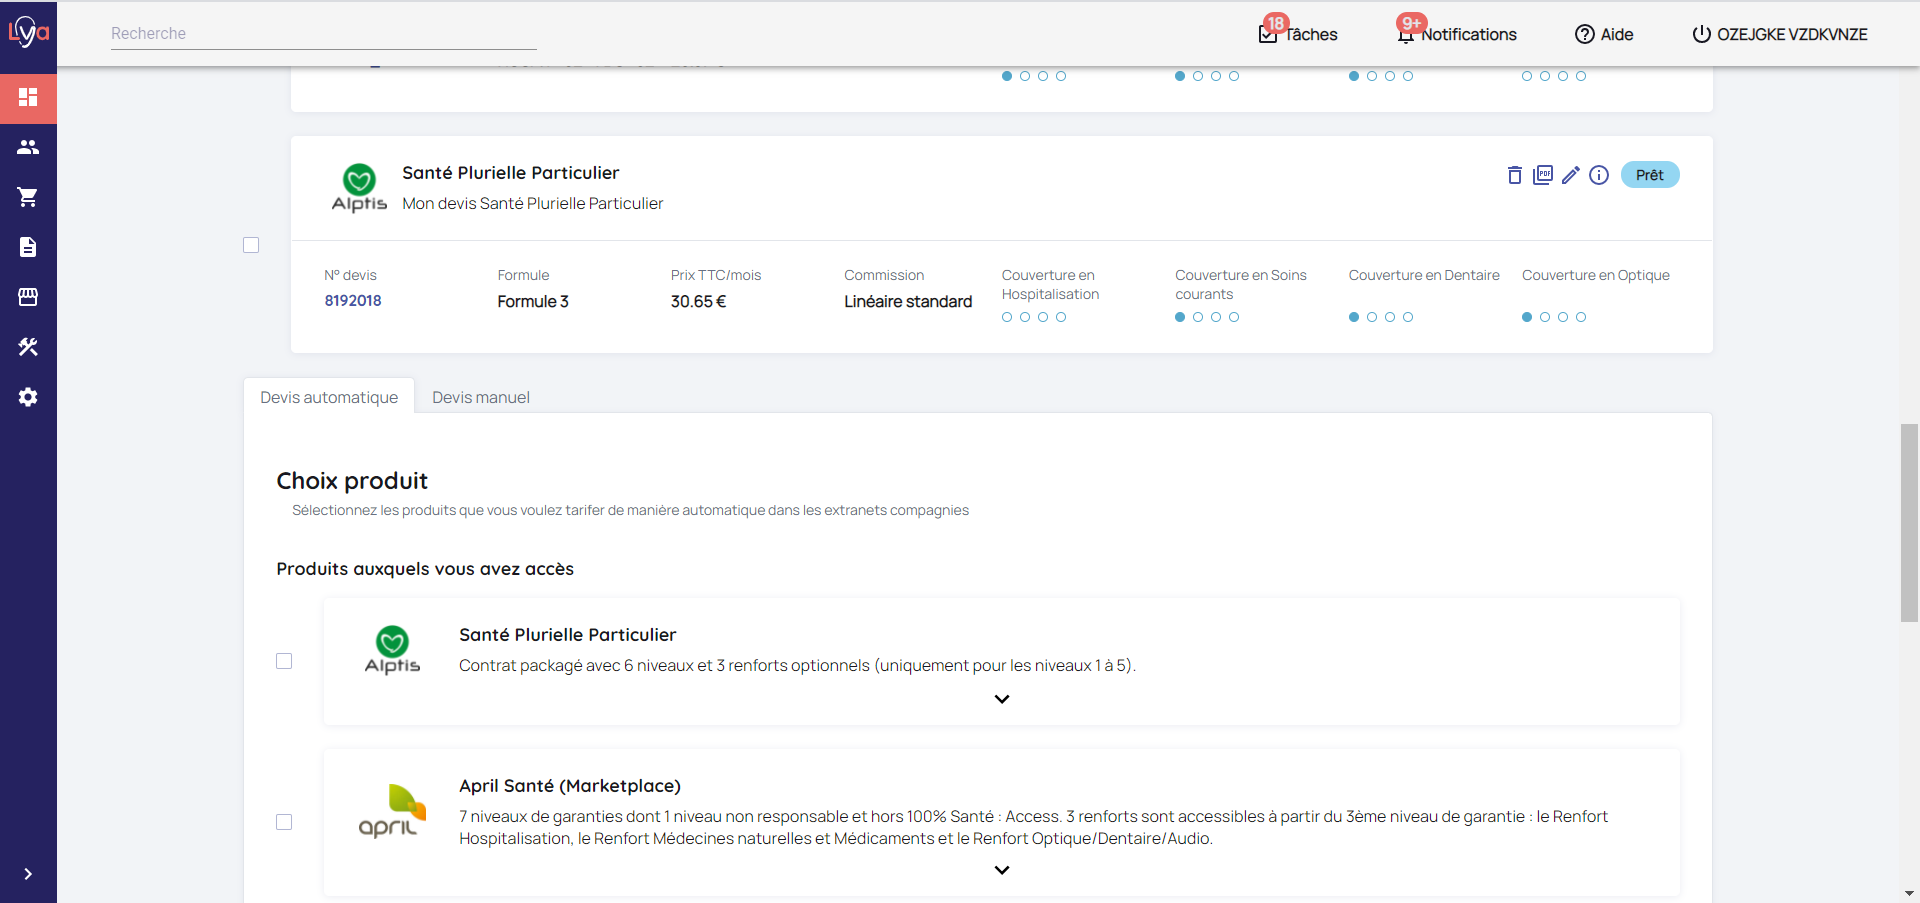Tick the checkbox beside the Formule 3 quote

[251, 245]
